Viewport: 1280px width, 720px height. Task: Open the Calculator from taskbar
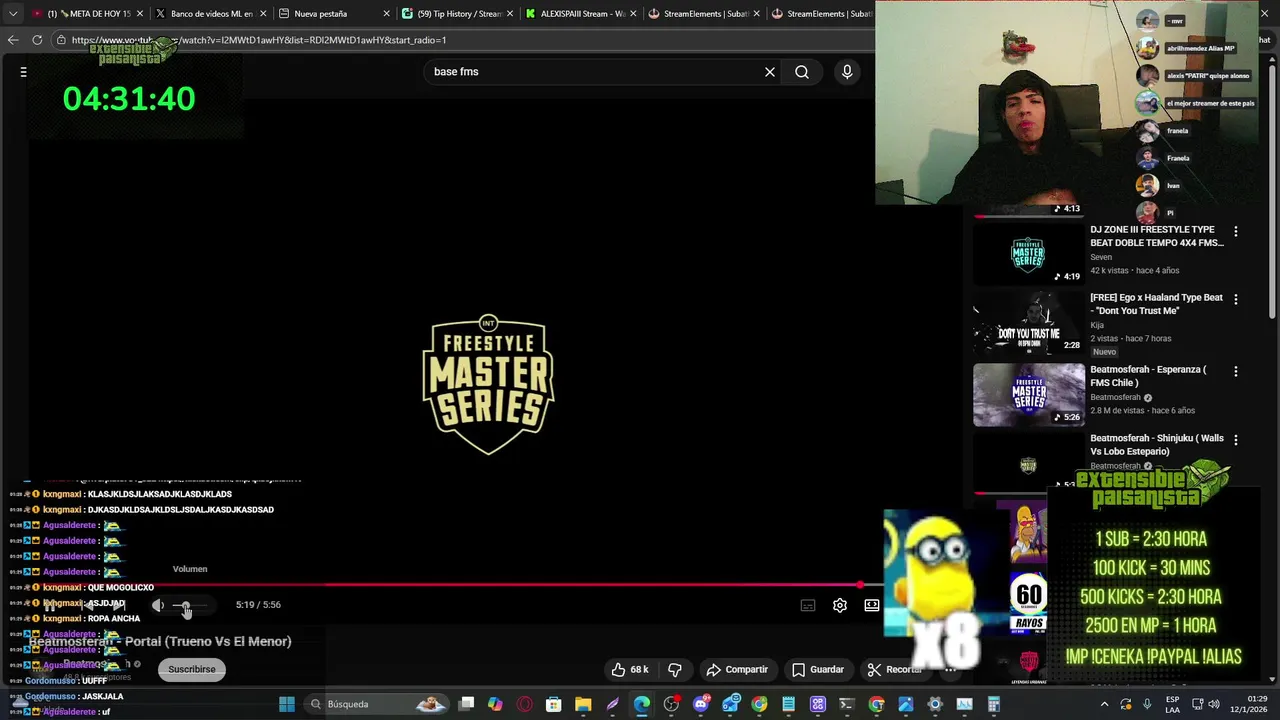[x=994, y=704]
